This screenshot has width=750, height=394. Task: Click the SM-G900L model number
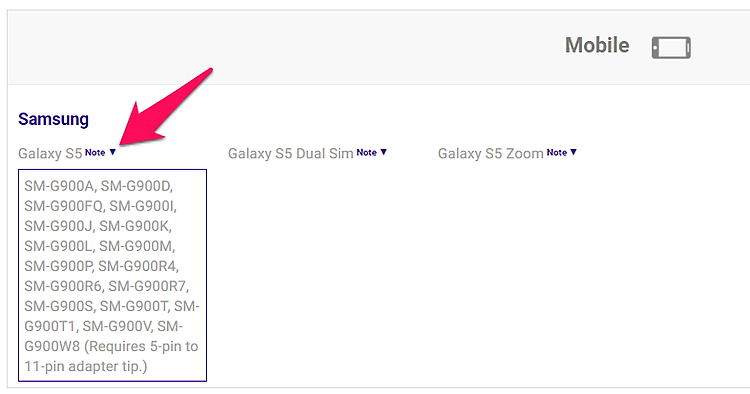pos(58,246)
